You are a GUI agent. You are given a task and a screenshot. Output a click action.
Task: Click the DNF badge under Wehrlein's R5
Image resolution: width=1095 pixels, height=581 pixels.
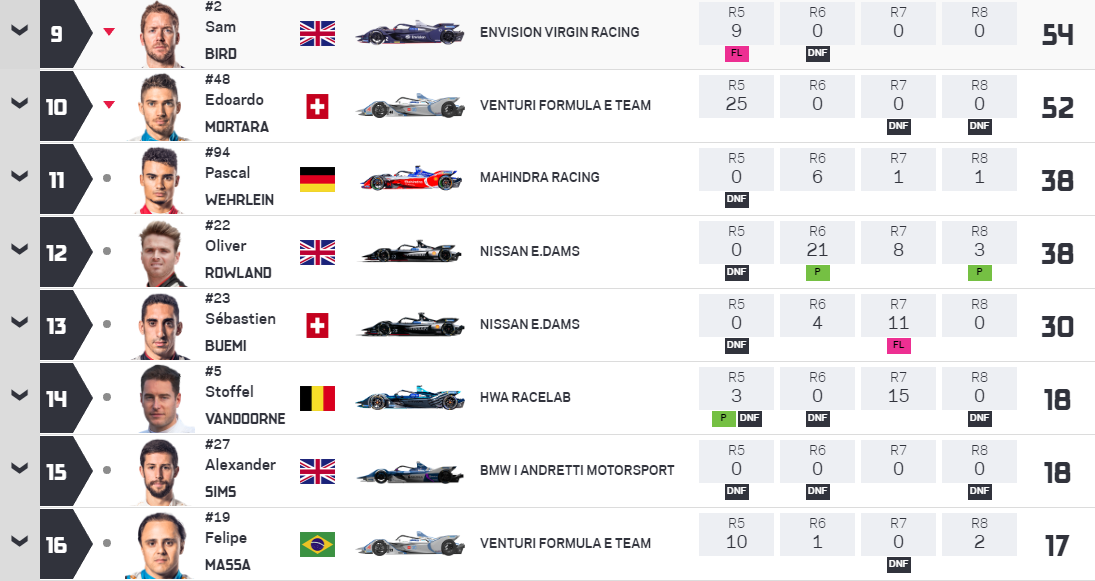737,199
